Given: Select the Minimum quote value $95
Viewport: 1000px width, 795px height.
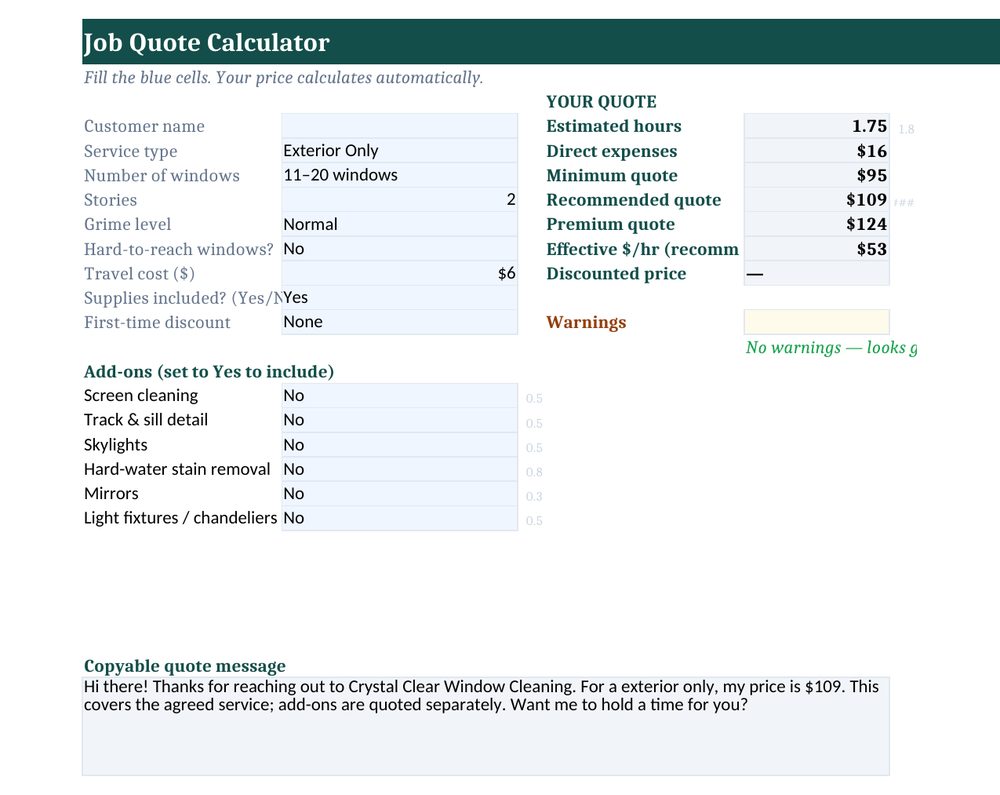Looking at the screenshot, I should click(816, 175).
